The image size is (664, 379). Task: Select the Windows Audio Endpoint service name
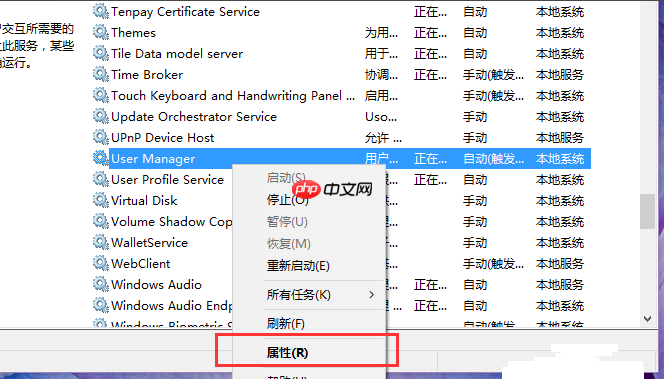(x=172, y=305)
